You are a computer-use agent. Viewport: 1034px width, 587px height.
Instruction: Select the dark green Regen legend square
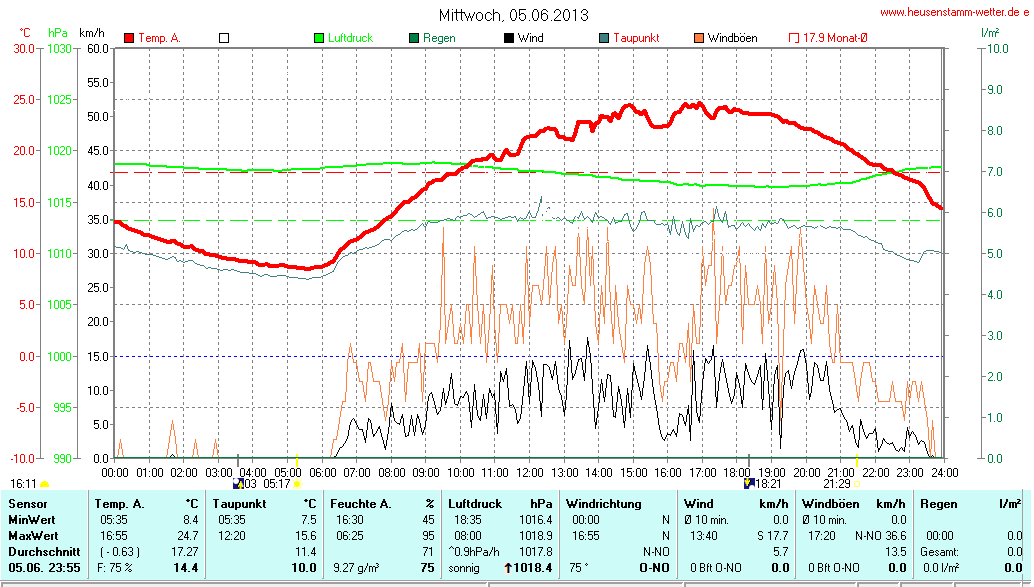point(414,38)
